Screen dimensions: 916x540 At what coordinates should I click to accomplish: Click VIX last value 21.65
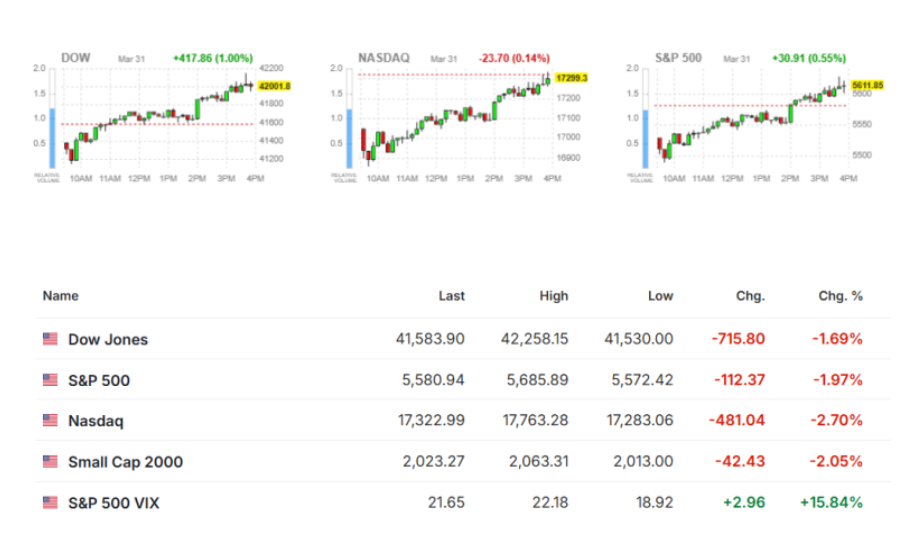coord(446,503)
